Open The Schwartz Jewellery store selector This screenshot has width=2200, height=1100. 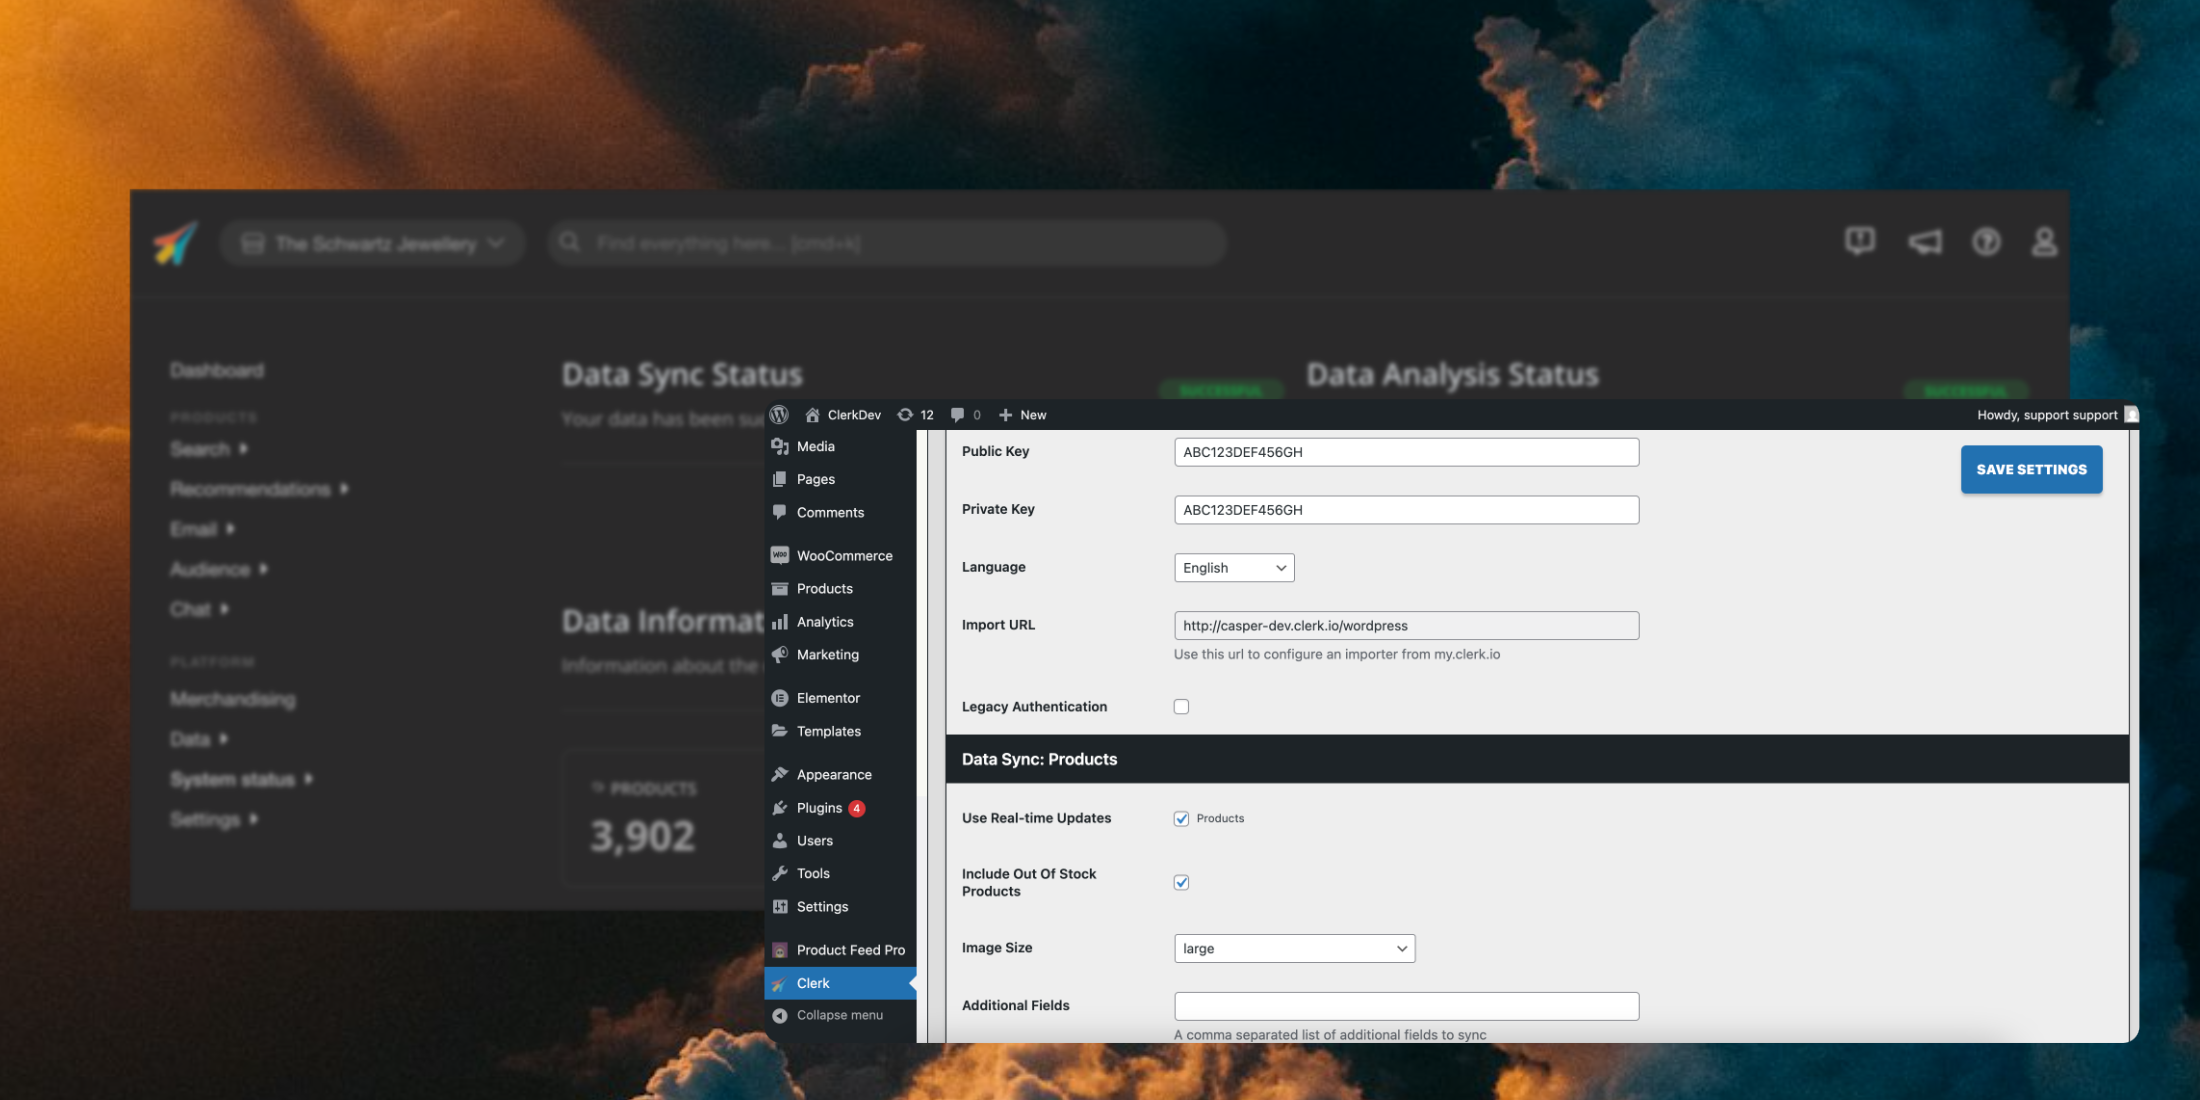point(372,244)
